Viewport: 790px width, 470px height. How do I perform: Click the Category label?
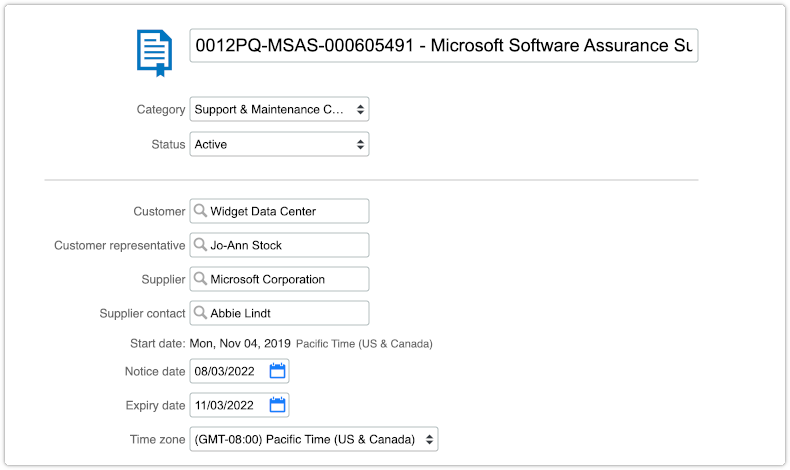coord(161,110)
